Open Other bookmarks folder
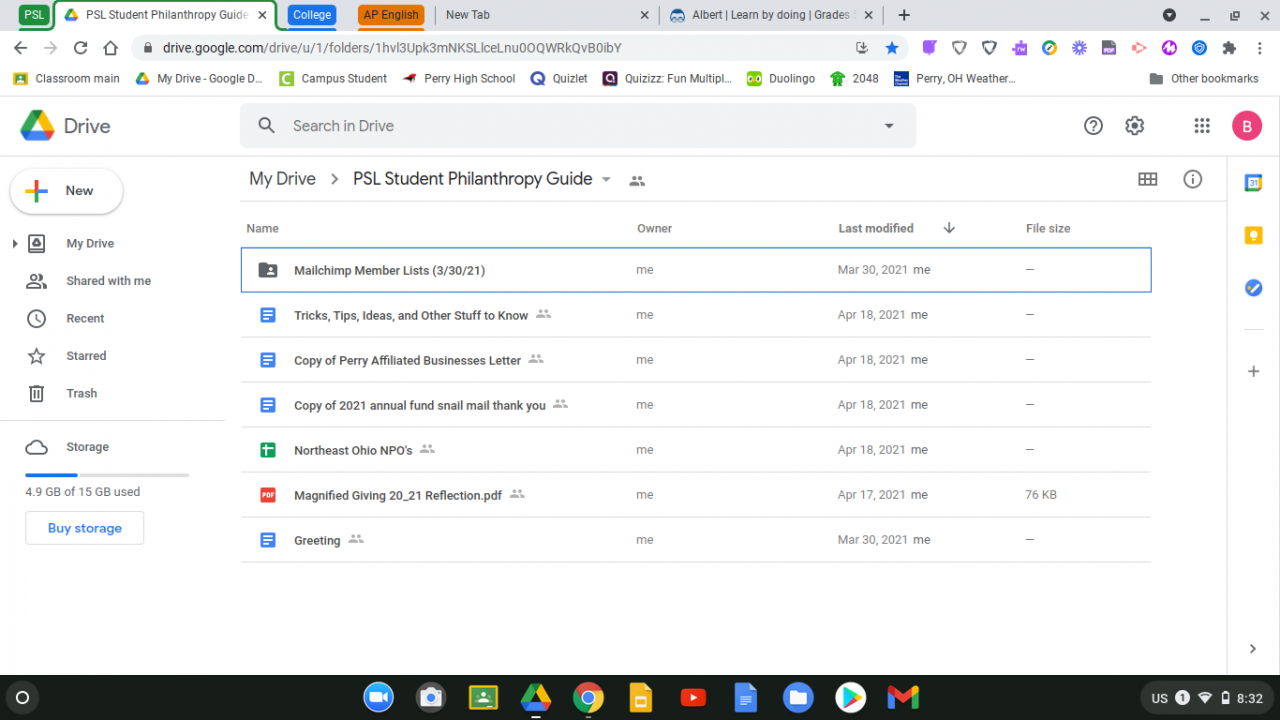The width and height of the screenshot is (1280, 720). 1204,78
